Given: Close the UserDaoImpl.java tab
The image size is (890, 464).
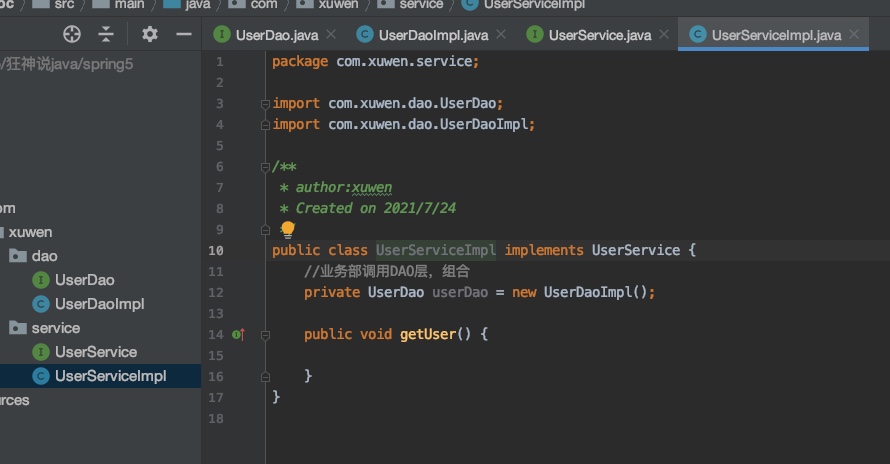Looking at the screenshot, I should coord(501,35).
